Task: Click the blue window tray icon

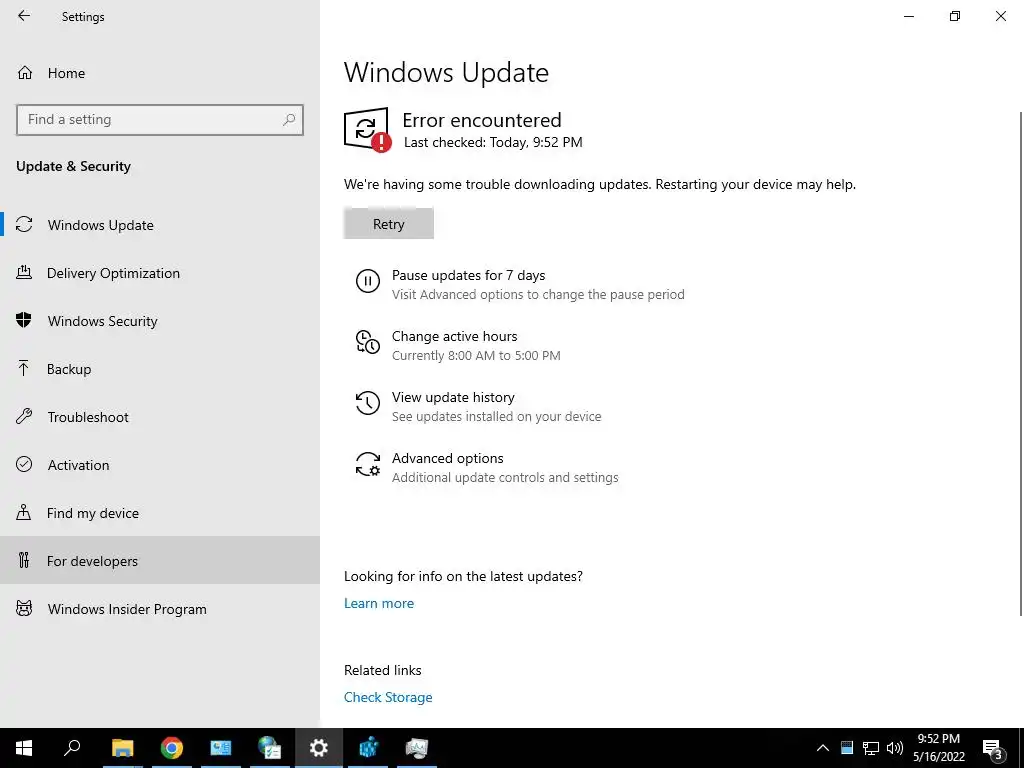Action: coord(847,748)
